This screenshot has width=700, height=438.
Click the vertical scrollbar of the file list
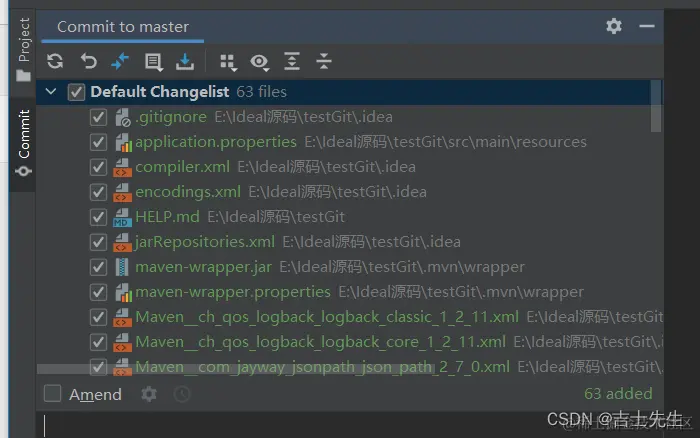[656, 106]
